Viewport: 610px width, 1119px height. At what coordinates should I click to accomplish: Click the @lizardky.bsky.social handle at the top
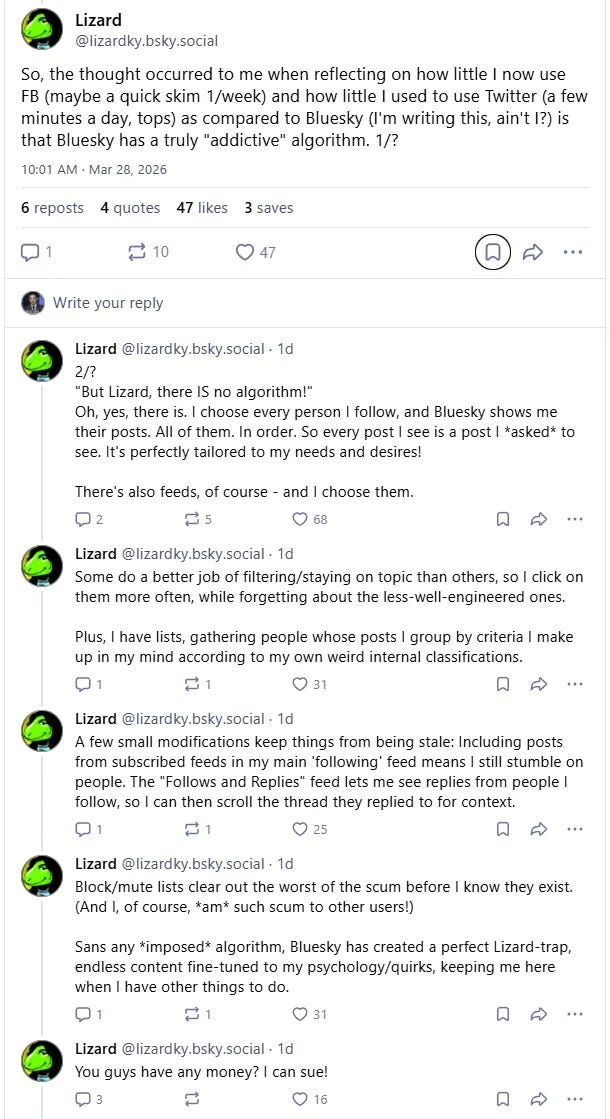147,41
